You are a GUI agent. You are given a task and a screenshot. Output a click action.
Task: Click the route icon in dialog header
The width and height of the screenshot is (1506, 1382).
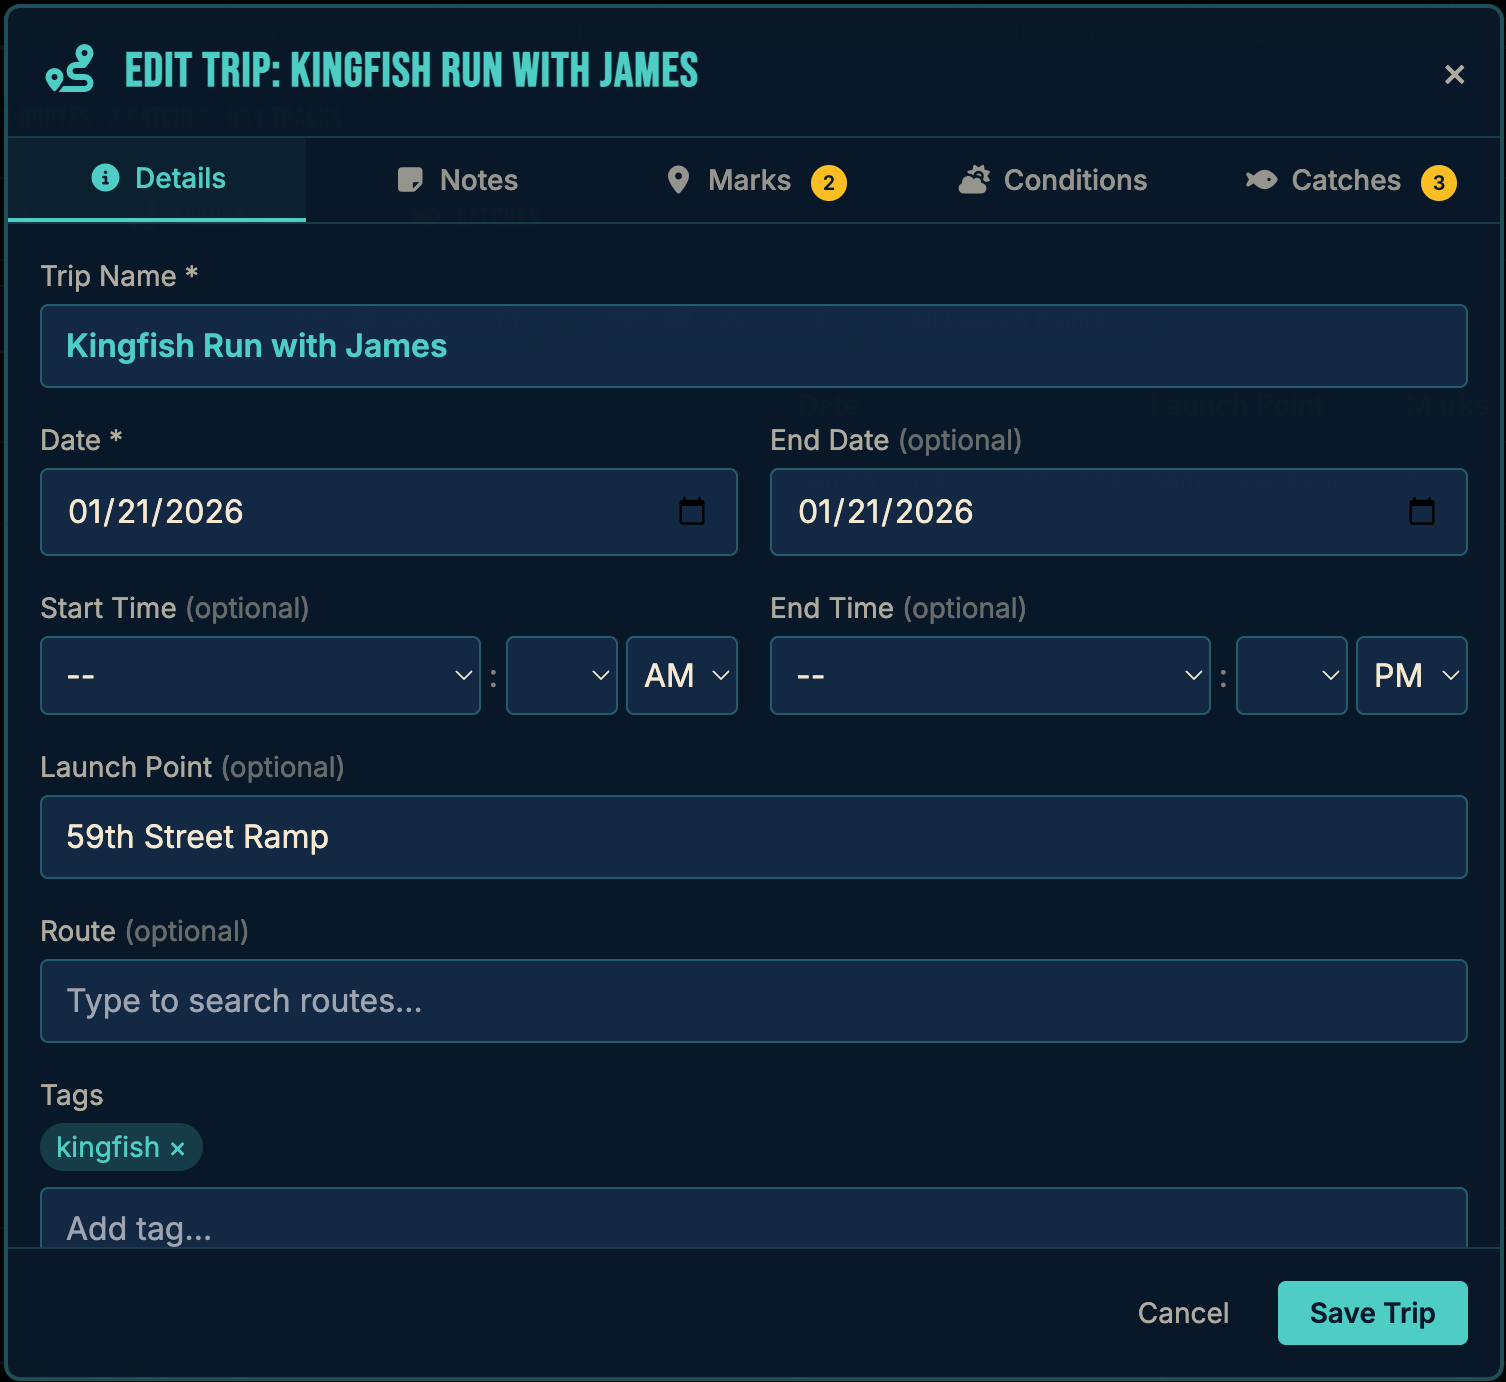click(x=70, y=70)
